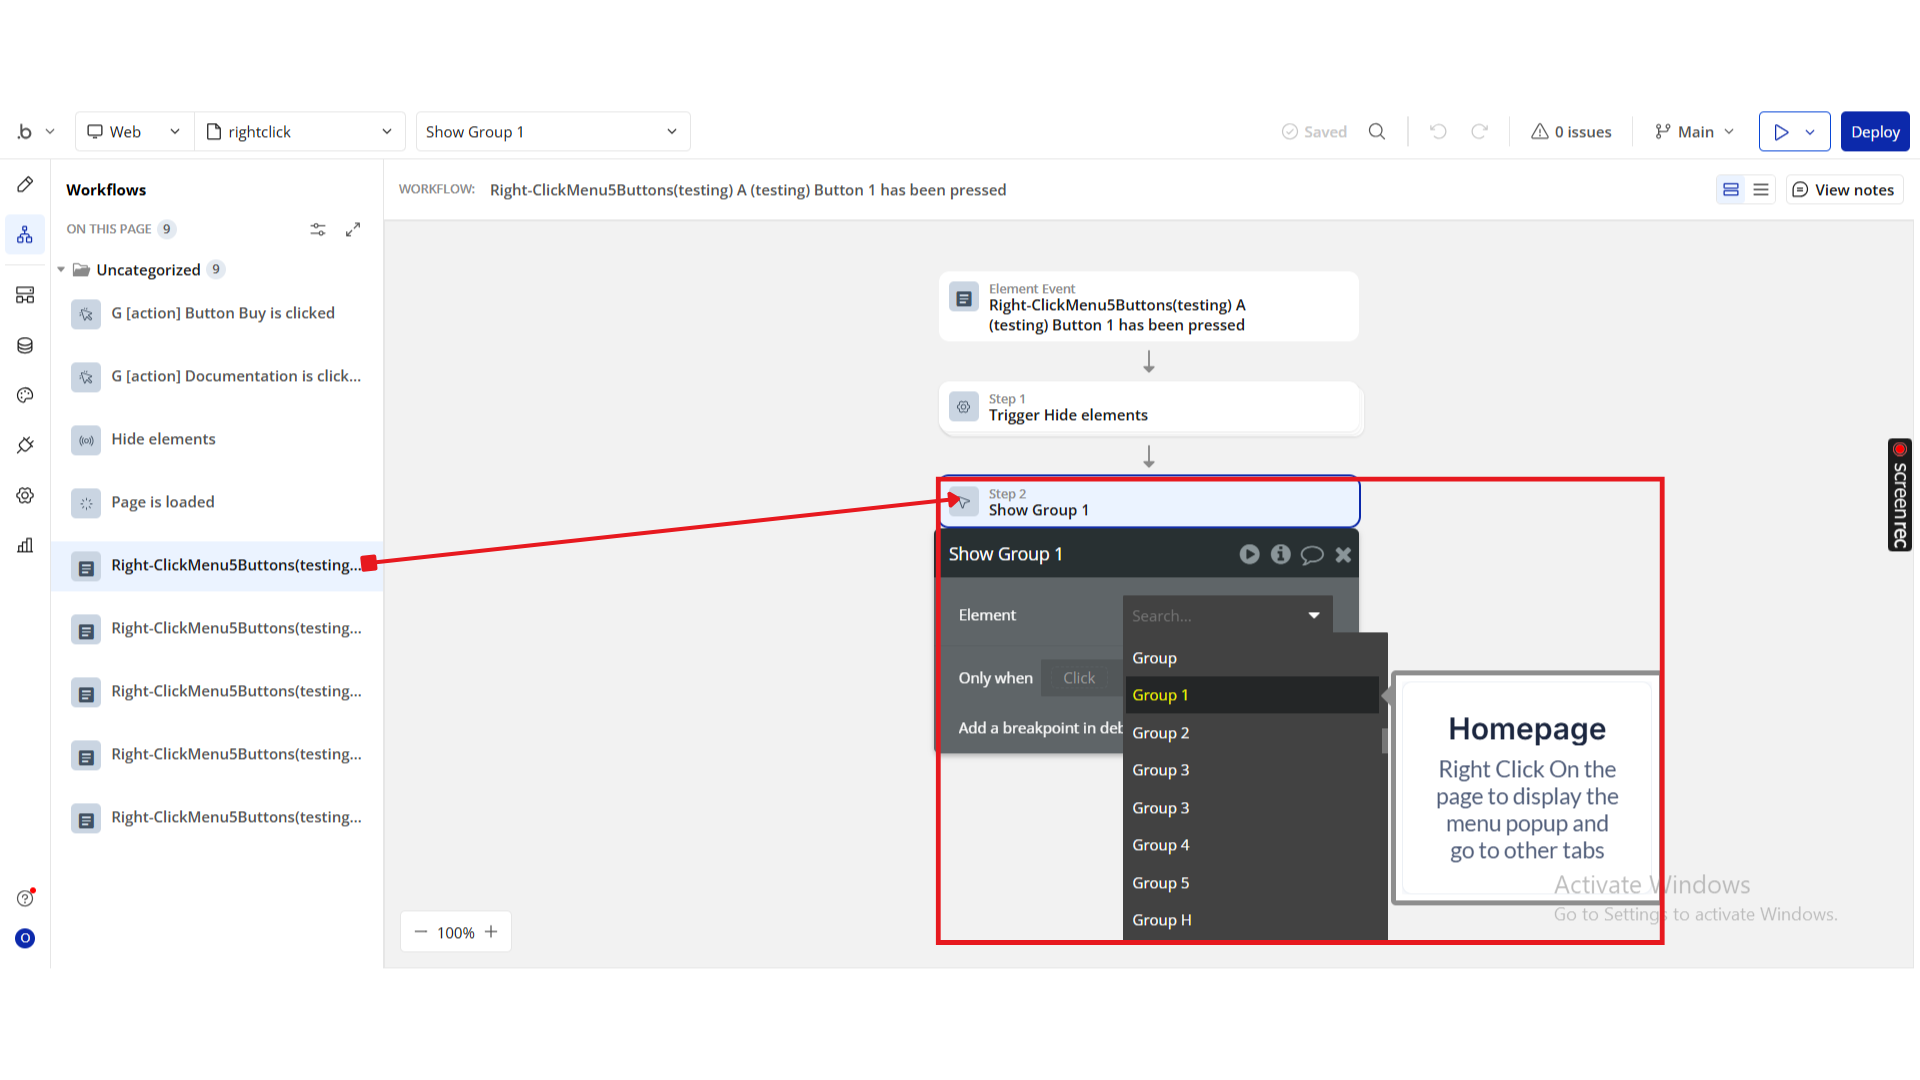Image resolution: width=1920 pixels, height=1080 pixels.
Task: Collapse the Uncategorized folder
Action: [61, 270]
